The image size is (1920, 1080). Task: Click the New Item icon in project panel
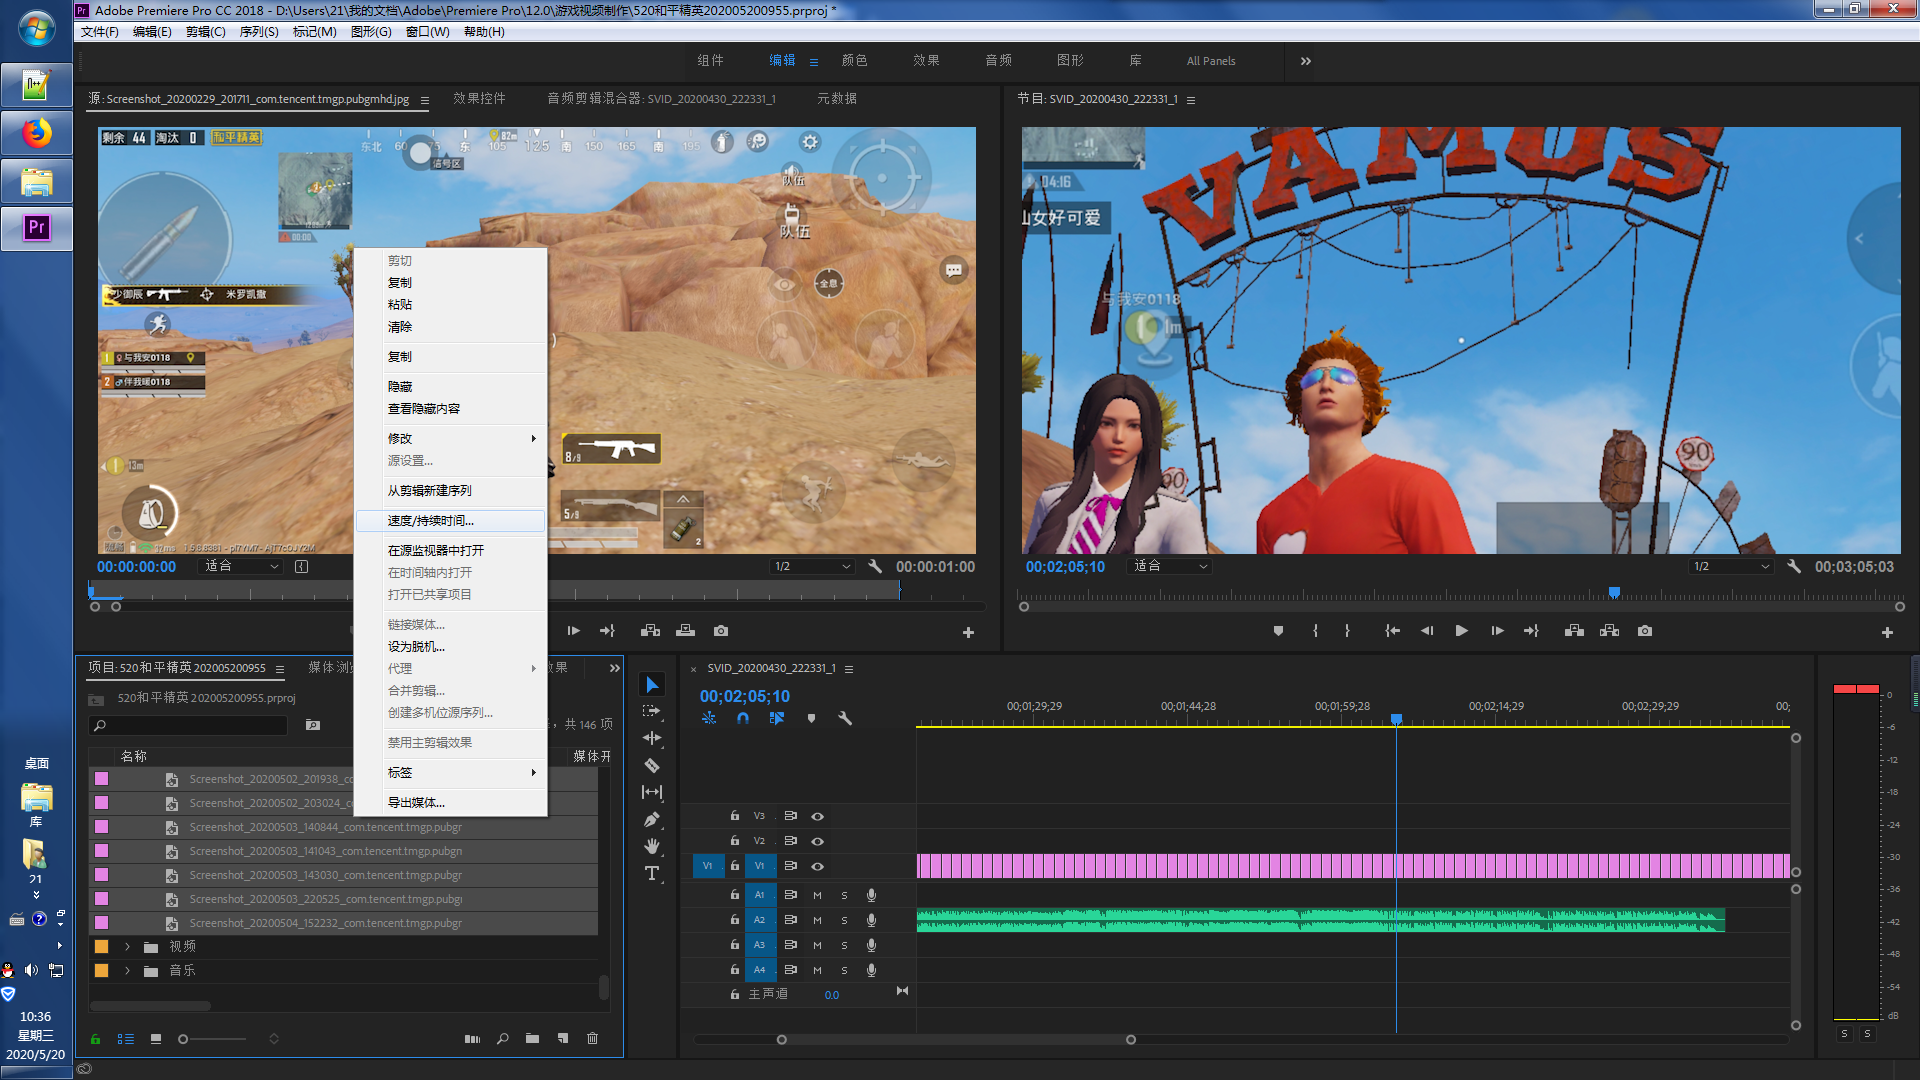[x=563, y=1039]
